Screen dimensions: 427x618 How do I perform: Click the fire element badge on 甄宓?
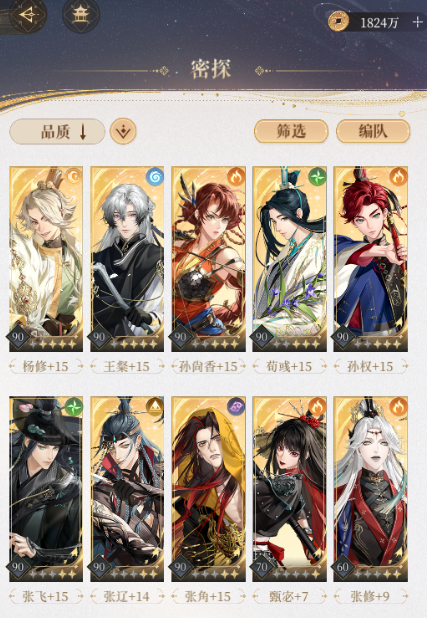click(317, 406)
